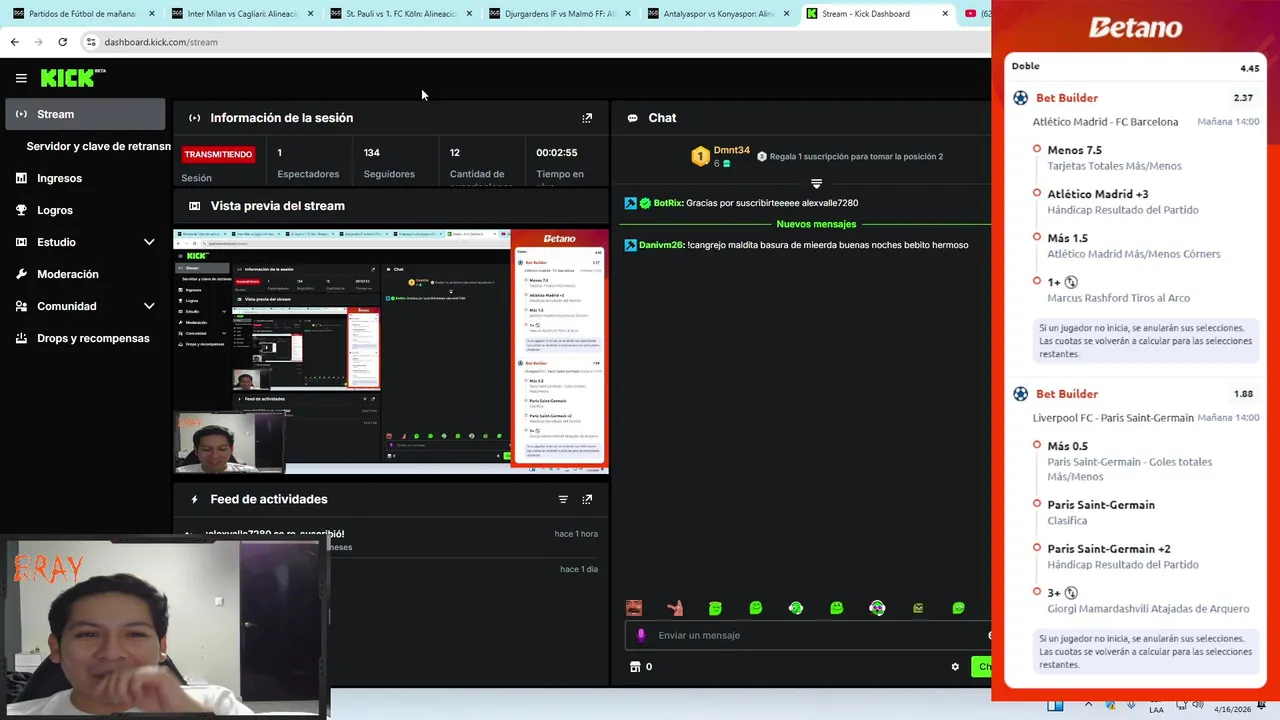
Task: Reload the dashboard page
Action: [x=62, y=42]
